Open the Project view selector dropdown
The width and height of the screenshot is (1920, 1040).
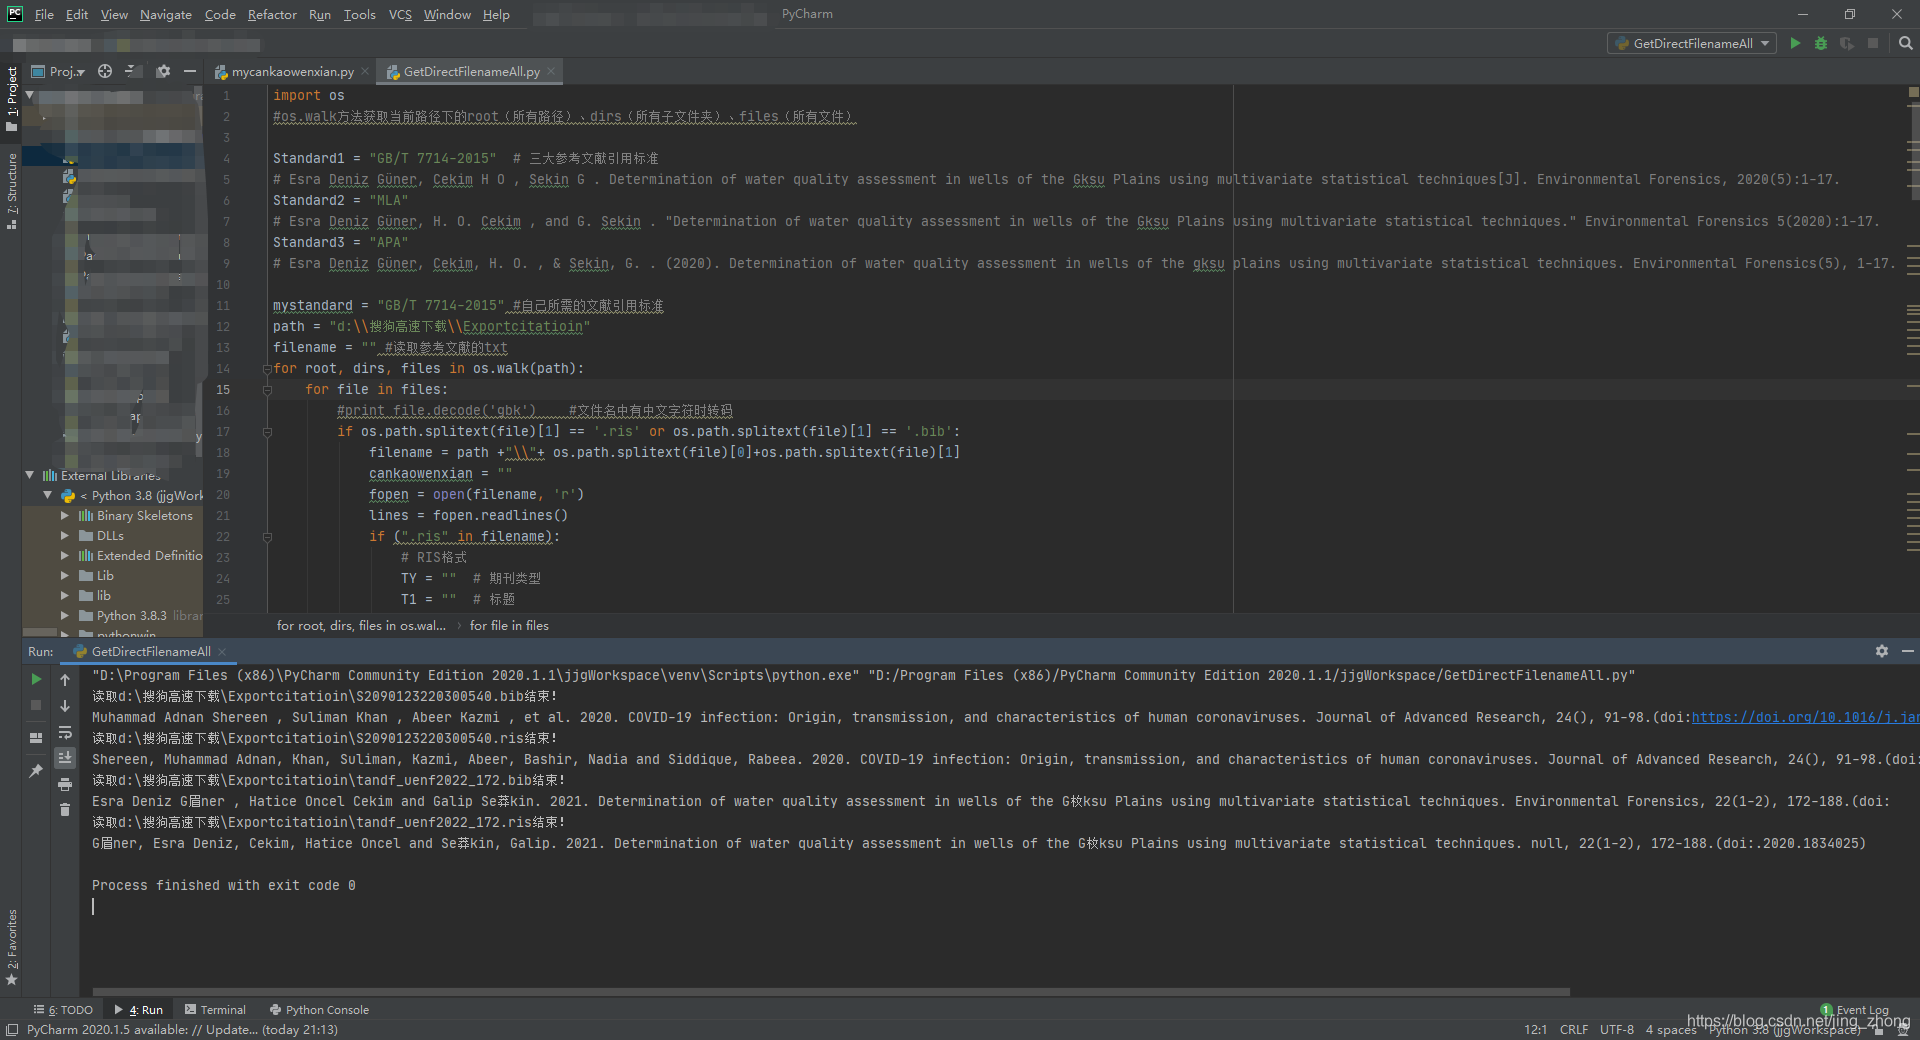tap(58, 71)
